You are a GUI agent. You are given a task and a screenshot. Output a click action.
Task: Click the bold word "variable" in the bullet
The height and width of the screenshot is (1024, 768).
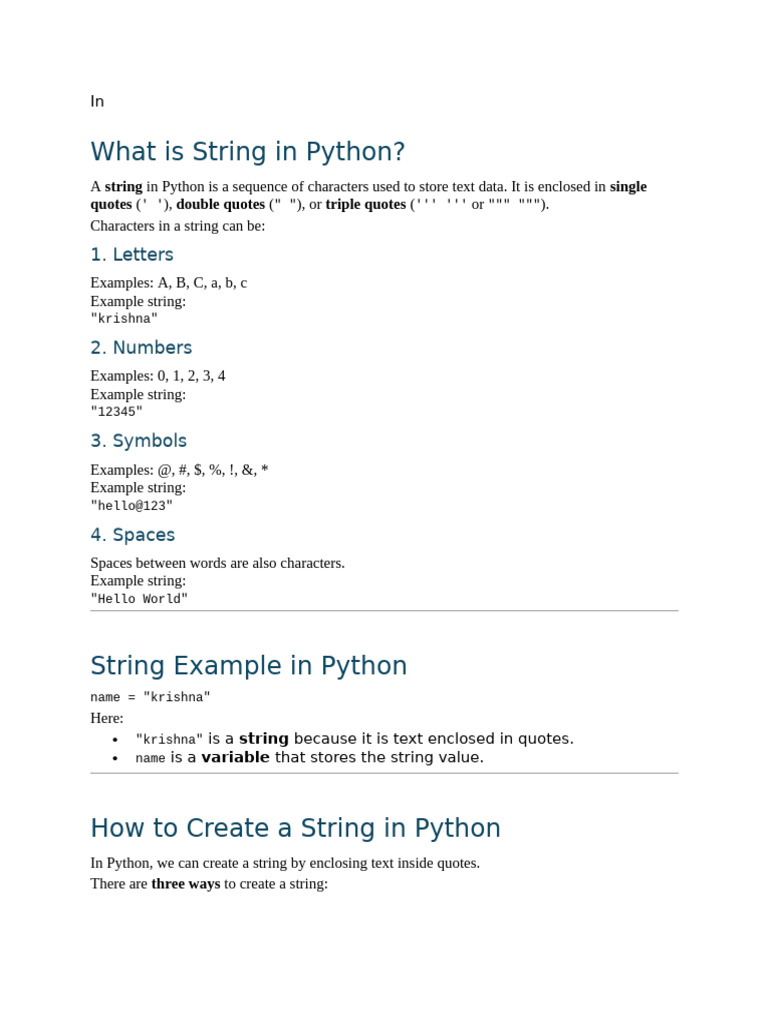235,757
